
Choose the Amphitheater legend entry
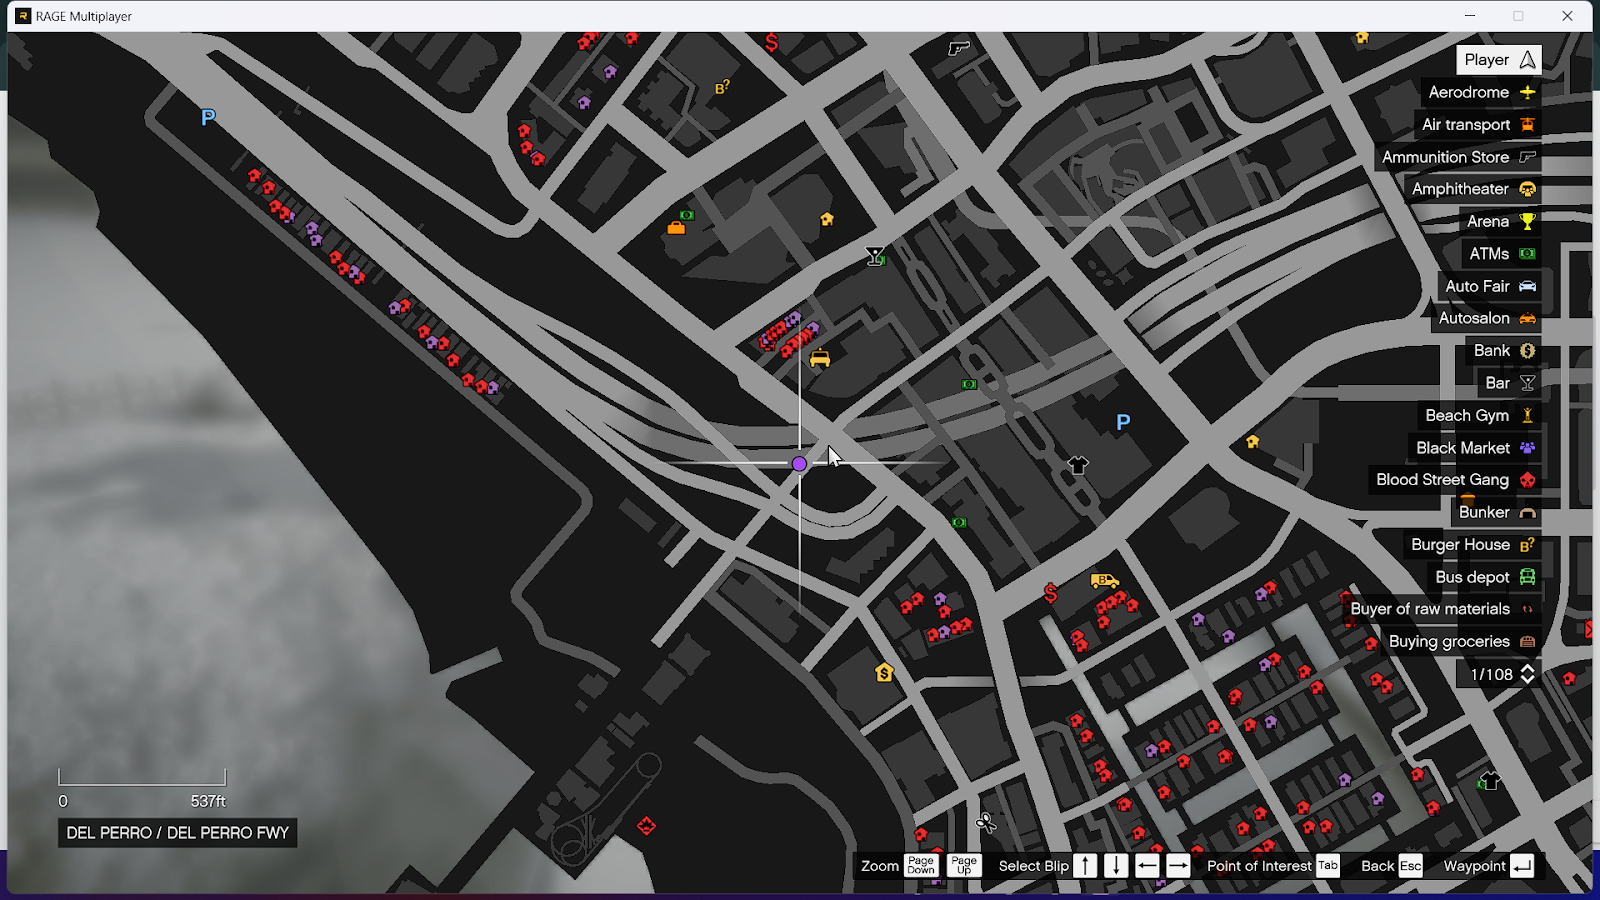[1473, 189]
